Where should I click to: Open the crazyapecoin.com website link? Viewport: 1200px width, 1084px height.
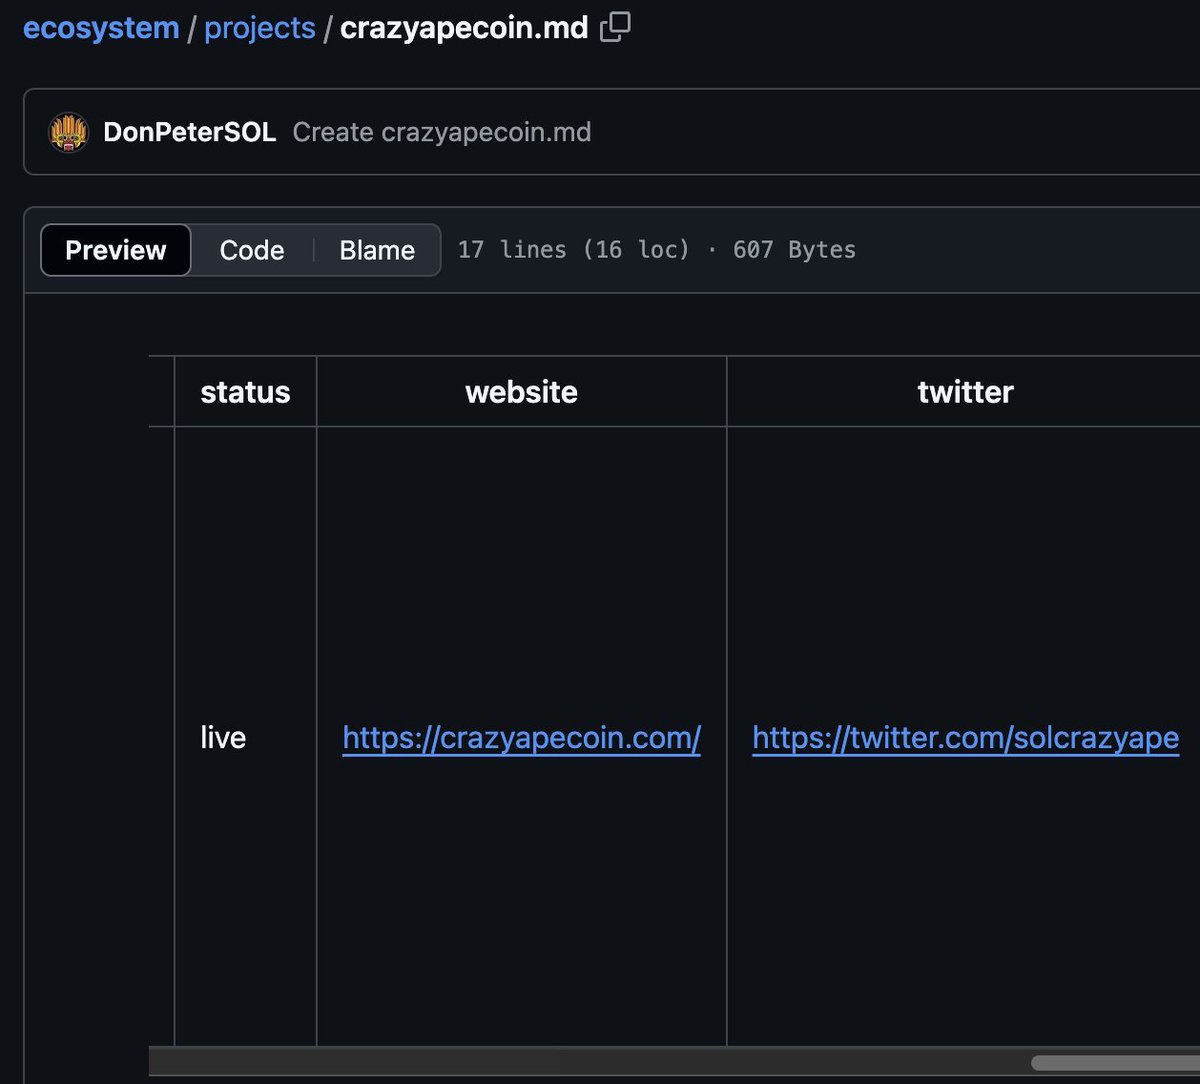521,737
